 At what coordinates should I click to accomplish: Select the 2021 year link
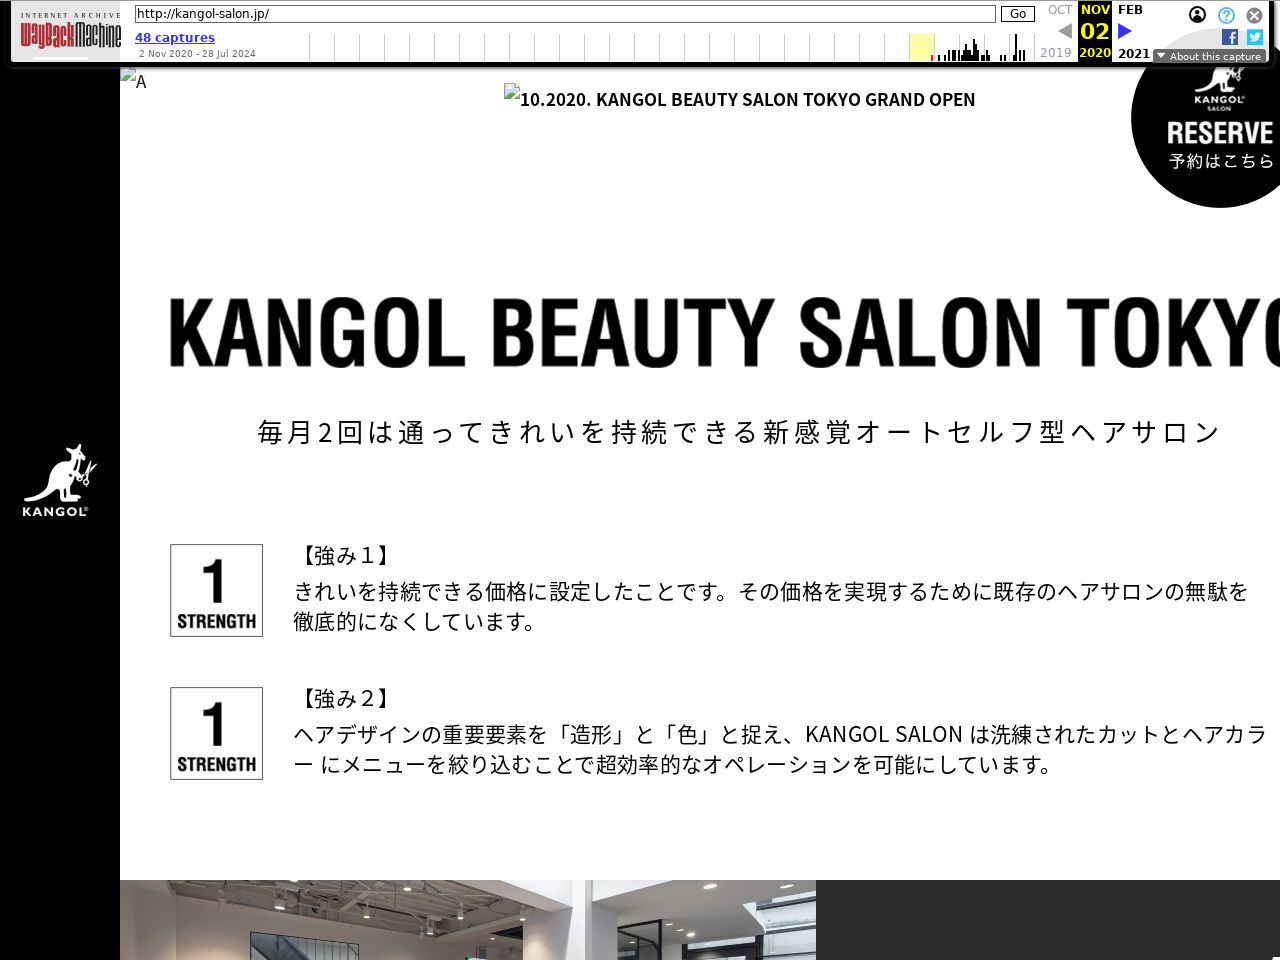pyautogui.click(x=1134, y=53)
